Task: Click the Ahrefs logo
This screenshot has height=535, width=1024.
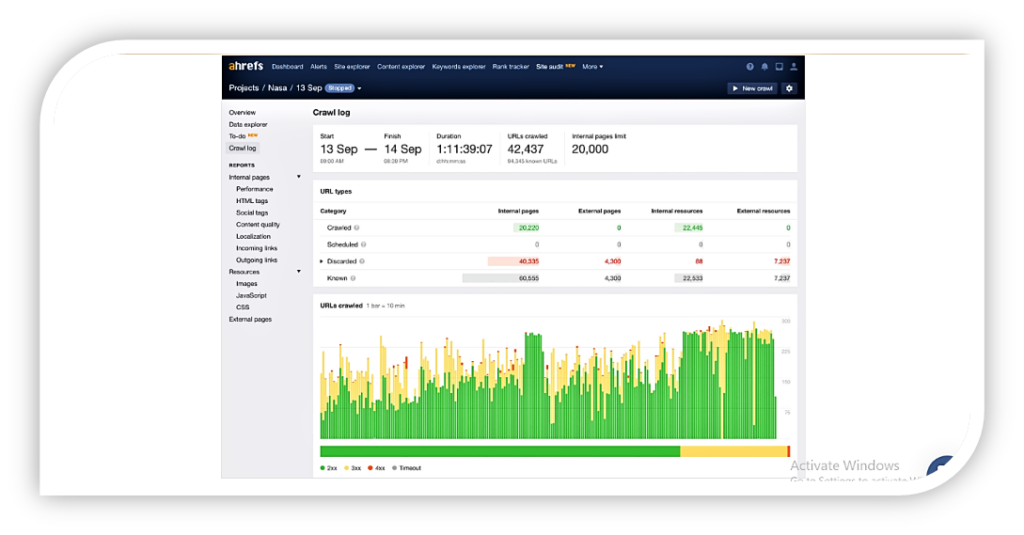Action: coord(245,67)
